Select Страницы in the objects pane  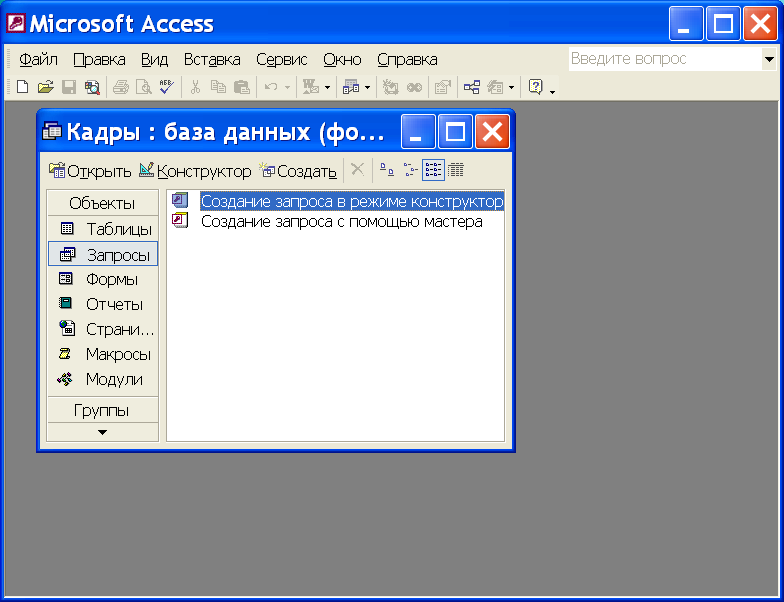(x=103, y=329)
